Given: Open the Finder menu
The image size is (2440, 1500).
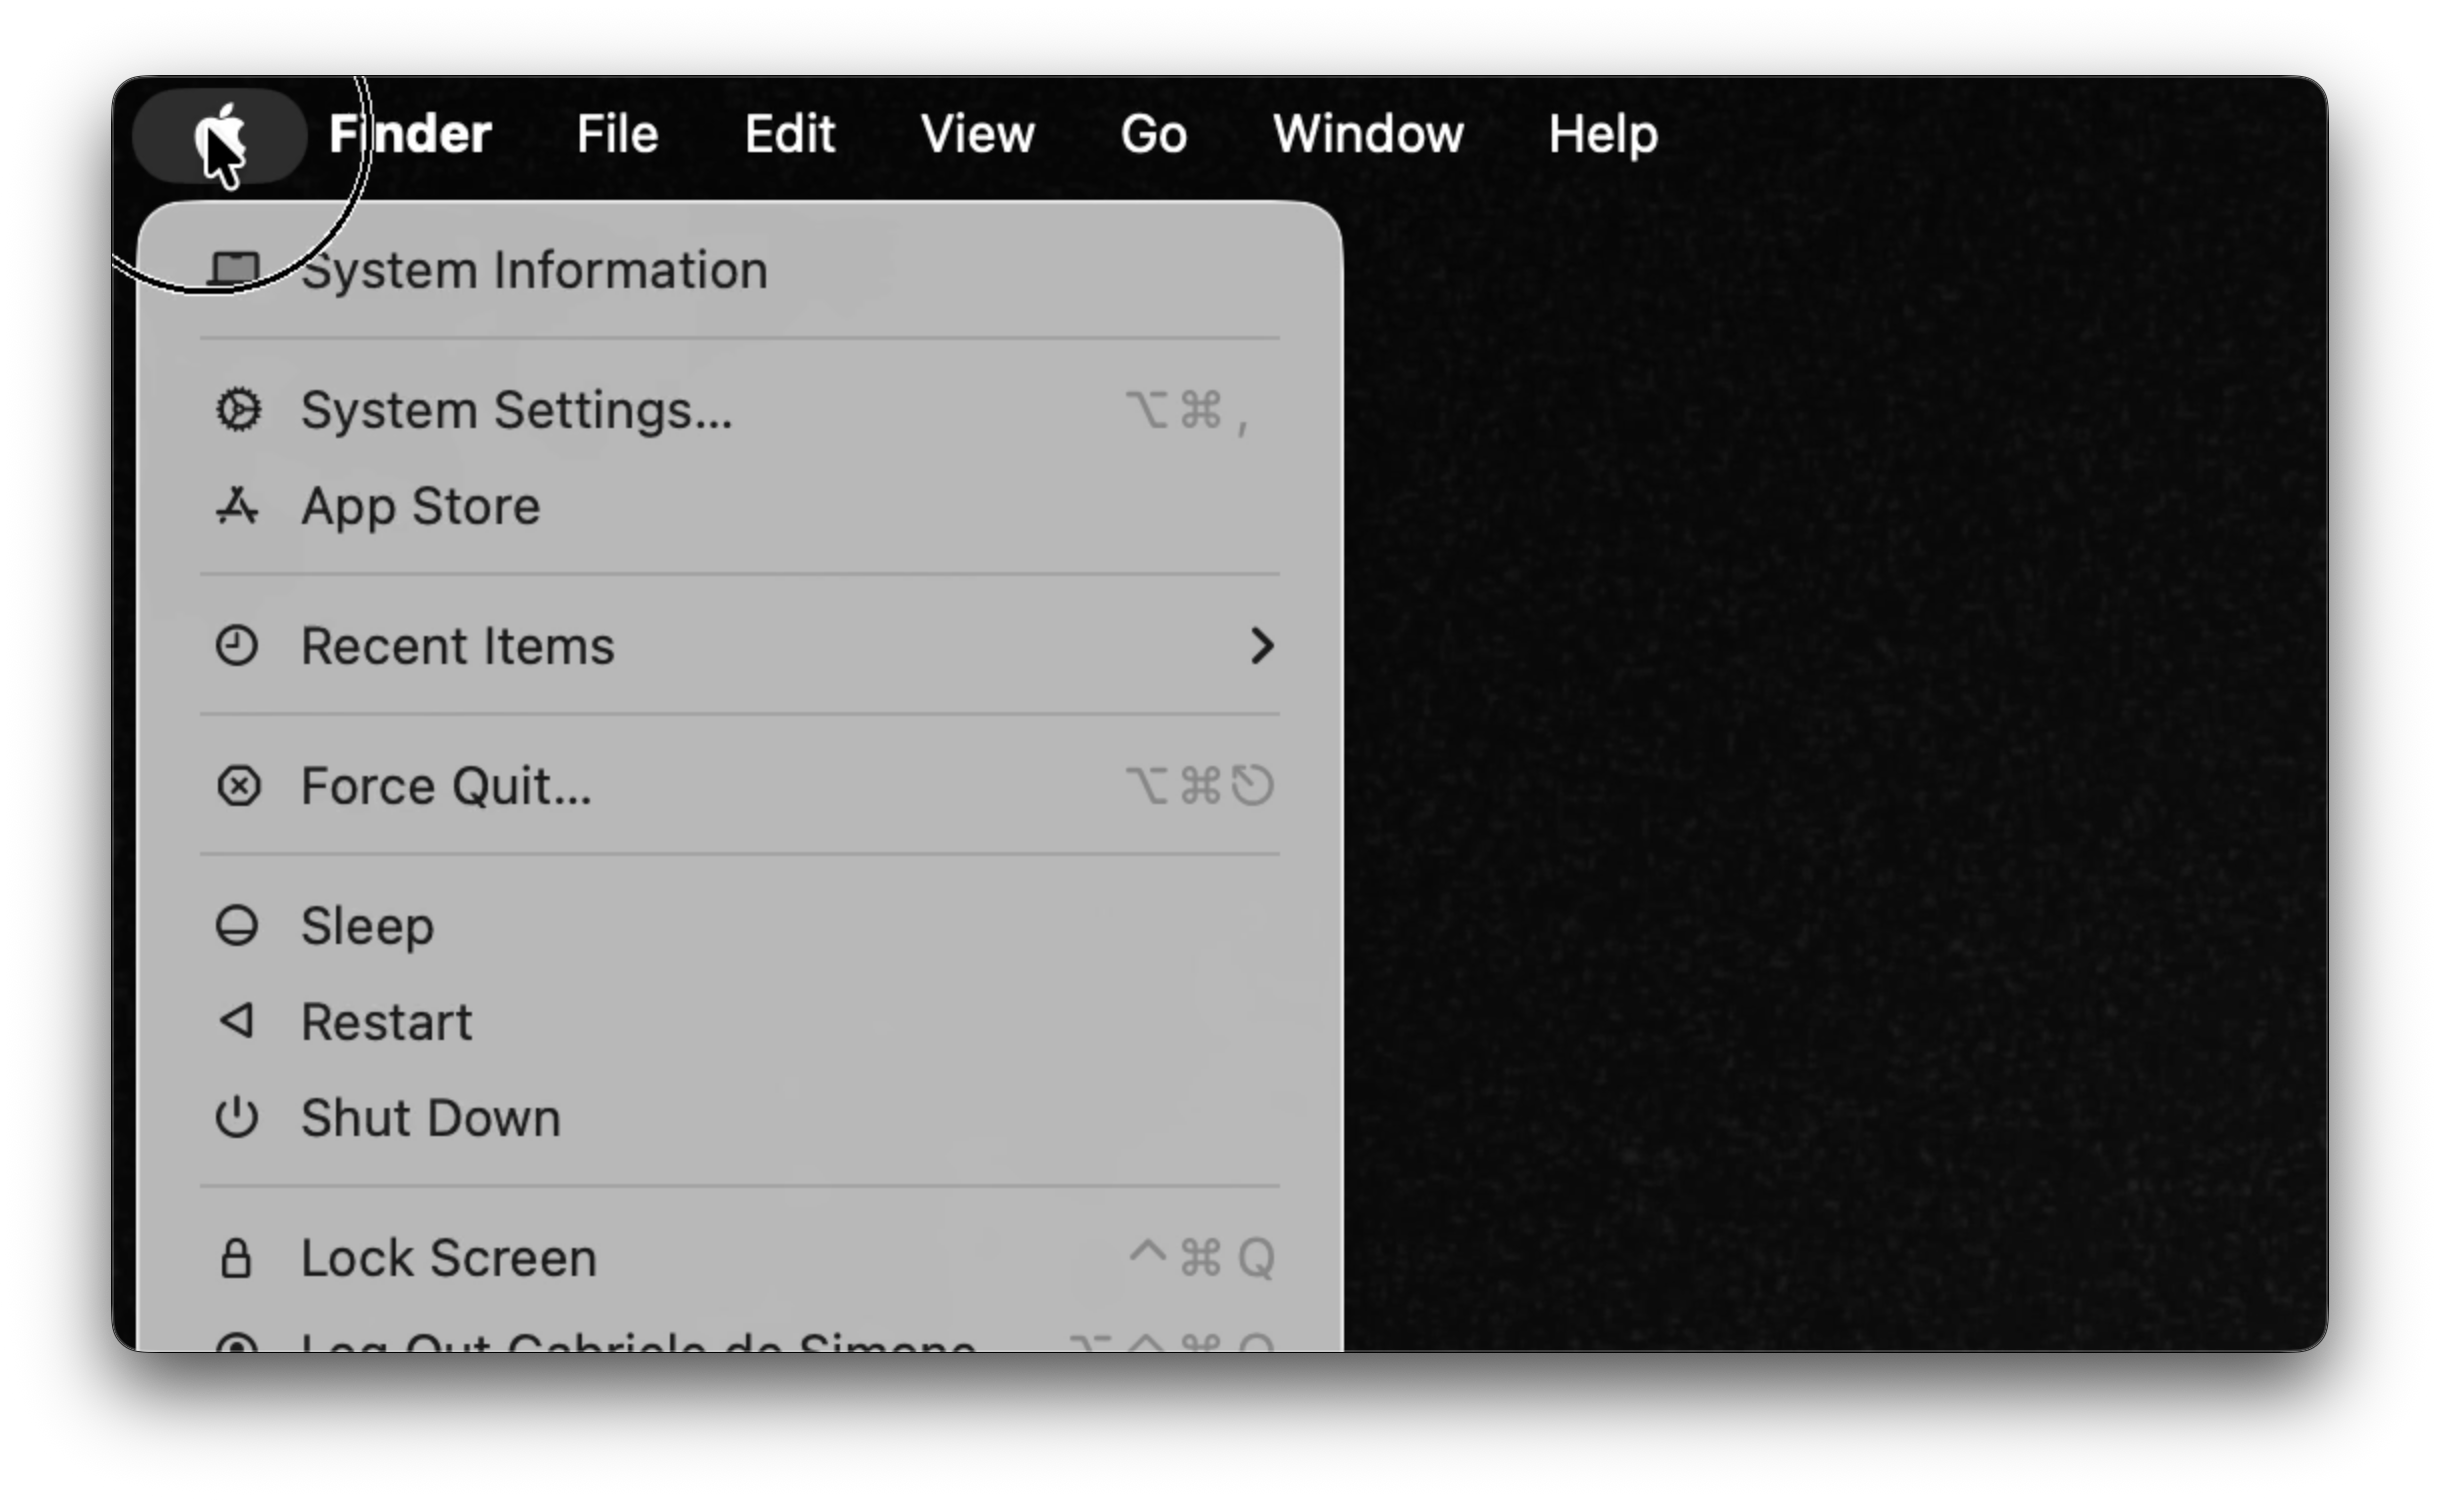Looking at the screenshot, I should tap(410, 134).
